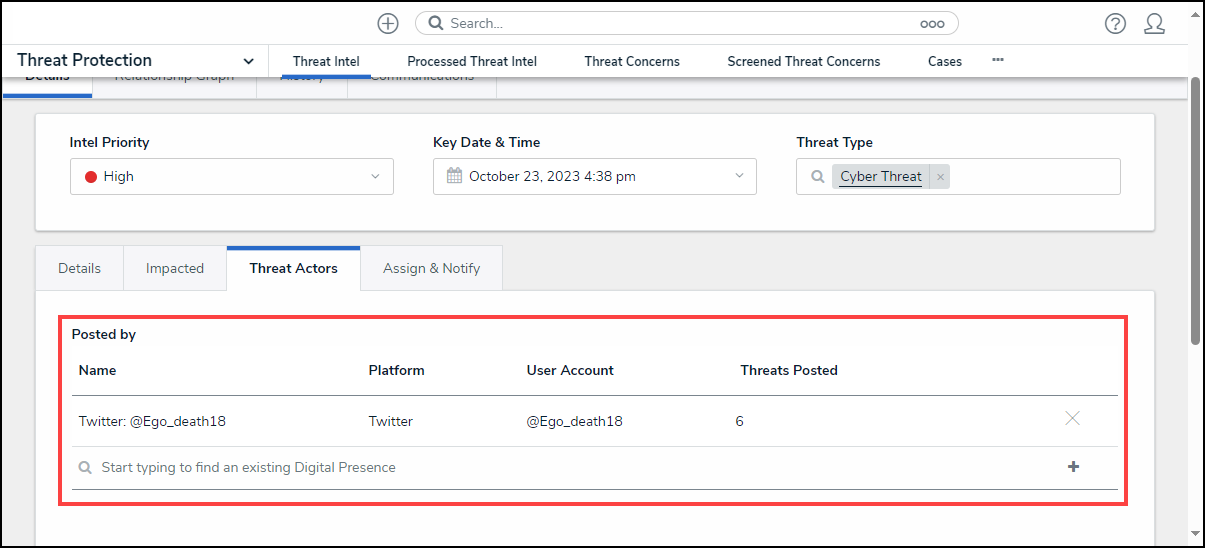Open the user profile icon
This screenshot has width=1205, height=548.
(x=1154, y=24)
